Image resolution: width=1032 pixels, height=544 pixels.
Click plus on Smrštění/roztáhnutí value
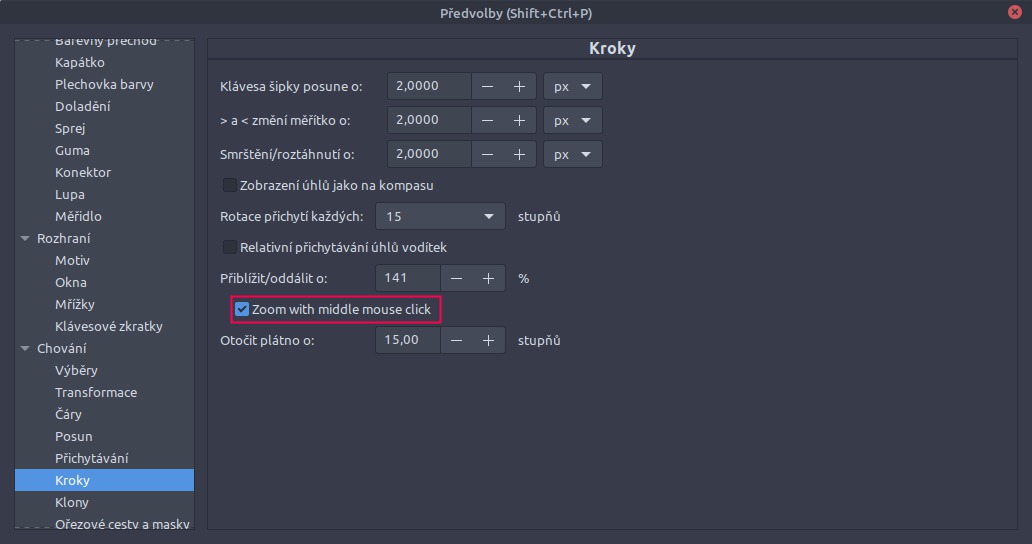pyautogui.click(x=519, y=154)
